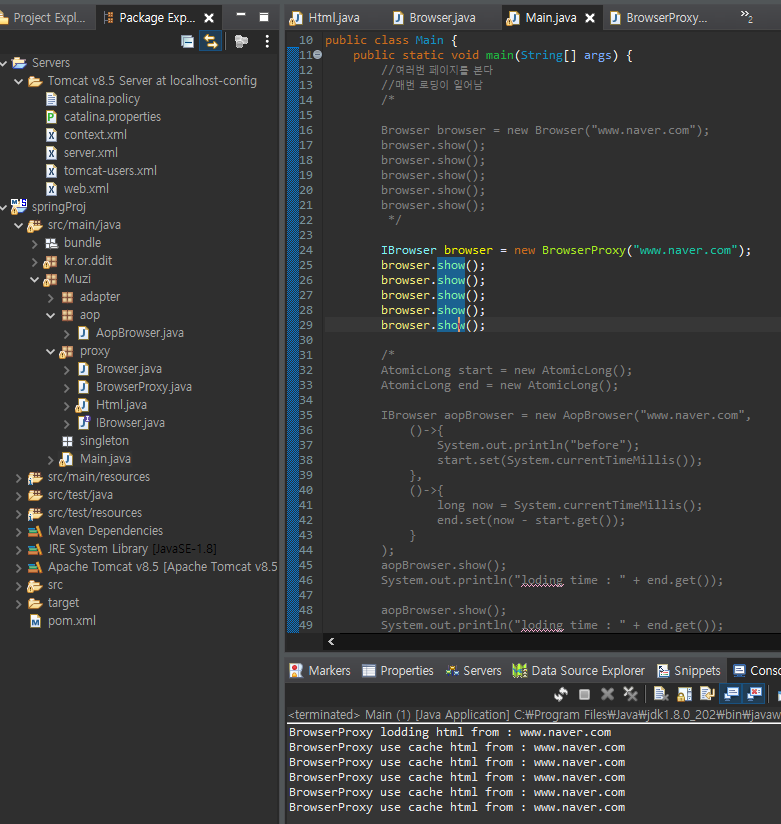Select IBrowser.java interface file
The width and height of the screenshot is (781, 824).
tap(130, 423)
